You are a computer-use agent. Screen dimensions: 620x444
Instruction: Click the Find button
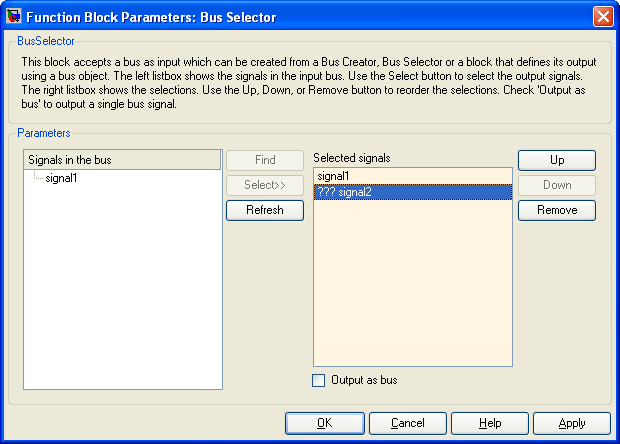coord(265,160)
